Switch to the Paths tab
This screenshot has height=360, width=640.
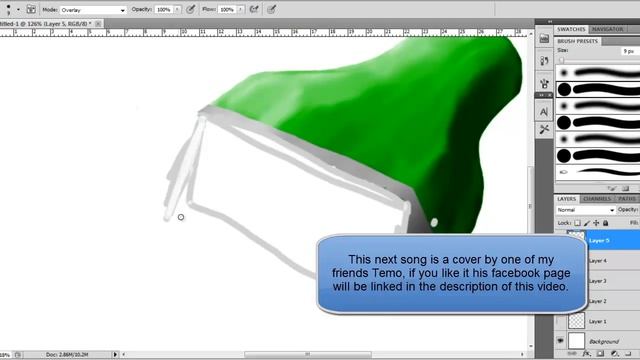pos(627,199)
